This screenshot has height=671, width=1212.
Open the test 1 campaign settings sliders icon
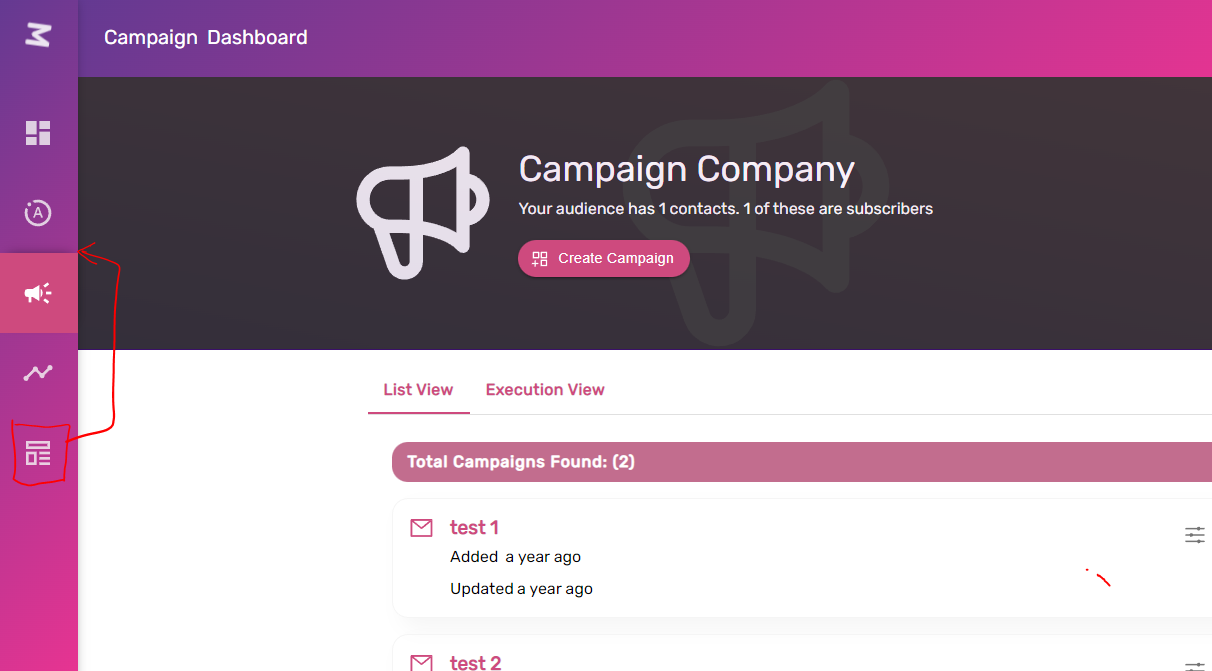[1195, 535]
